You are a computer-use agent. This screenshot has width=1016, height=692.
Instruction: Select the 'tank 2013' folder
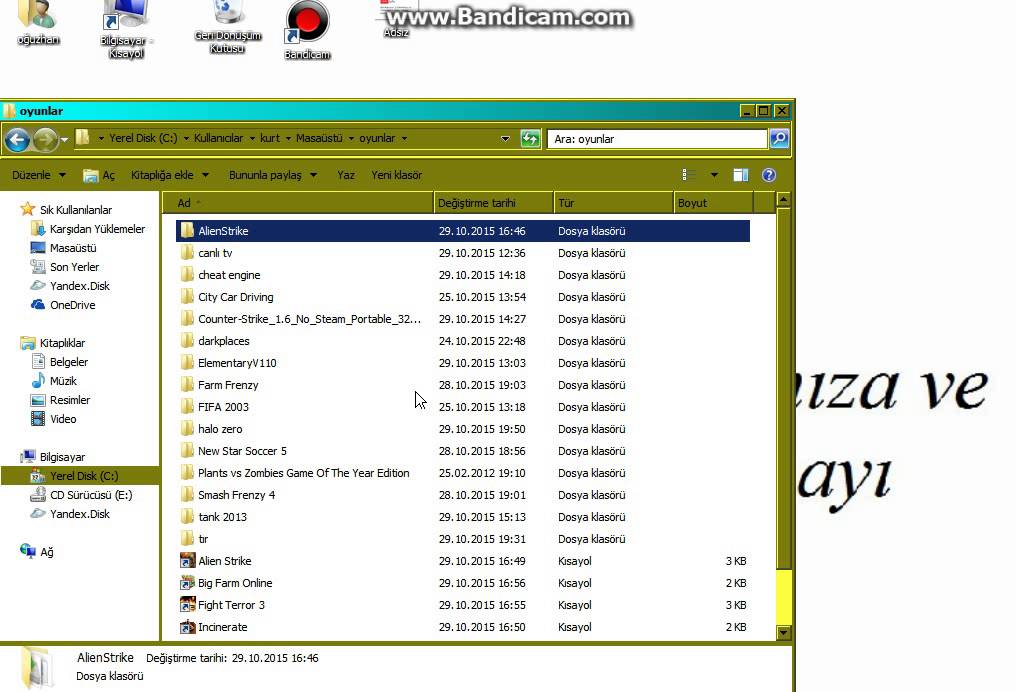click(463, 517)
